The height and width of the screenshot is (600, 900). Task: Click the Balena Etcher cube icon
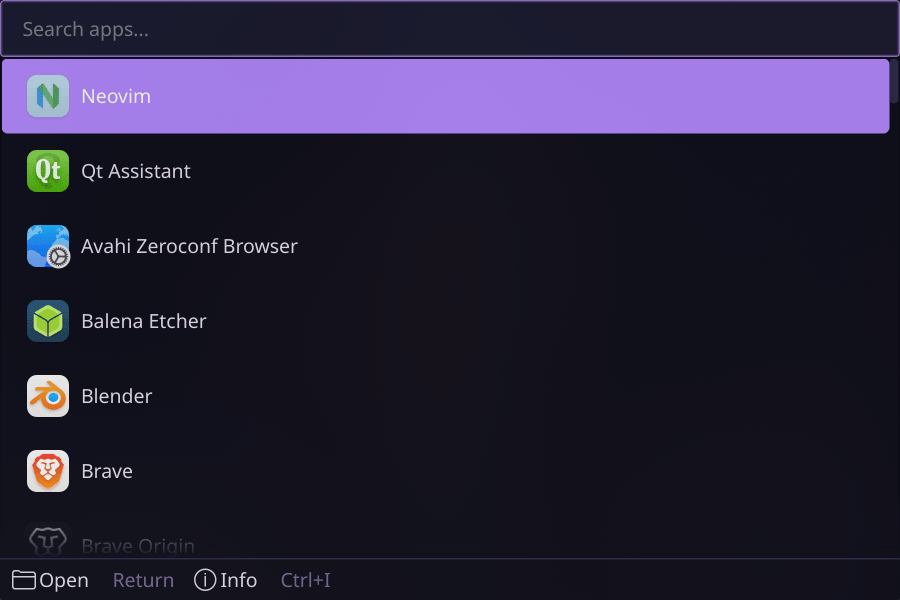(x=48, y=321)
